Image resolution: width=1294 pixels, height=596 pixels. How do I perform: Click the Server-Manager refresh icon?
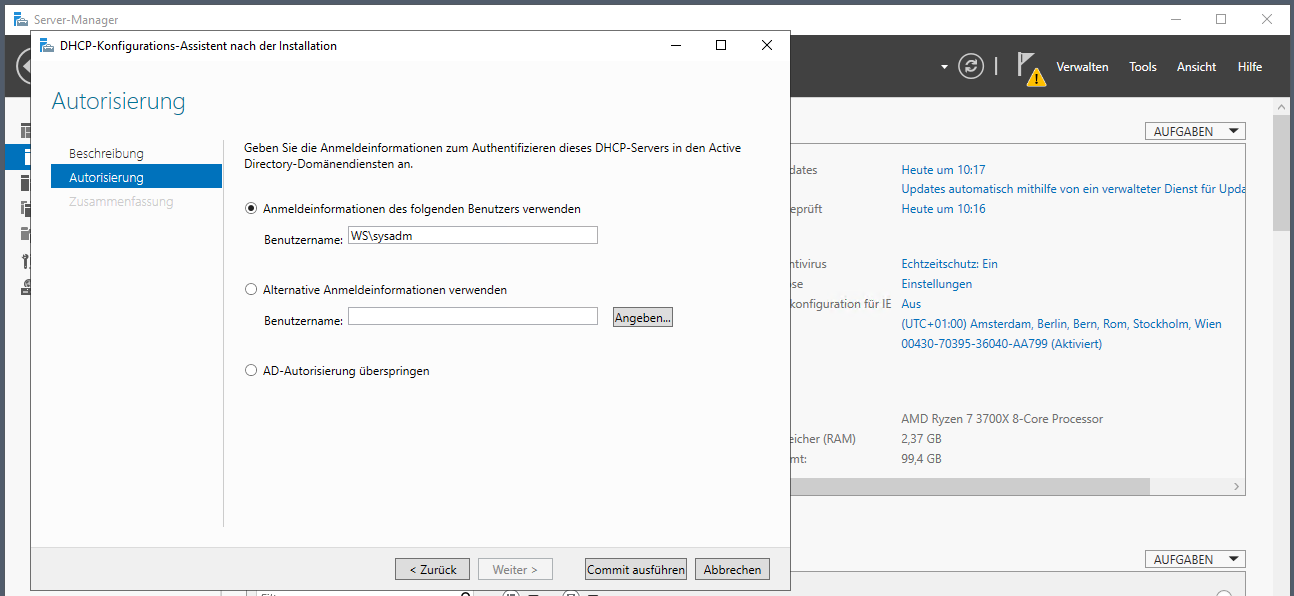[x=971, y=66]
